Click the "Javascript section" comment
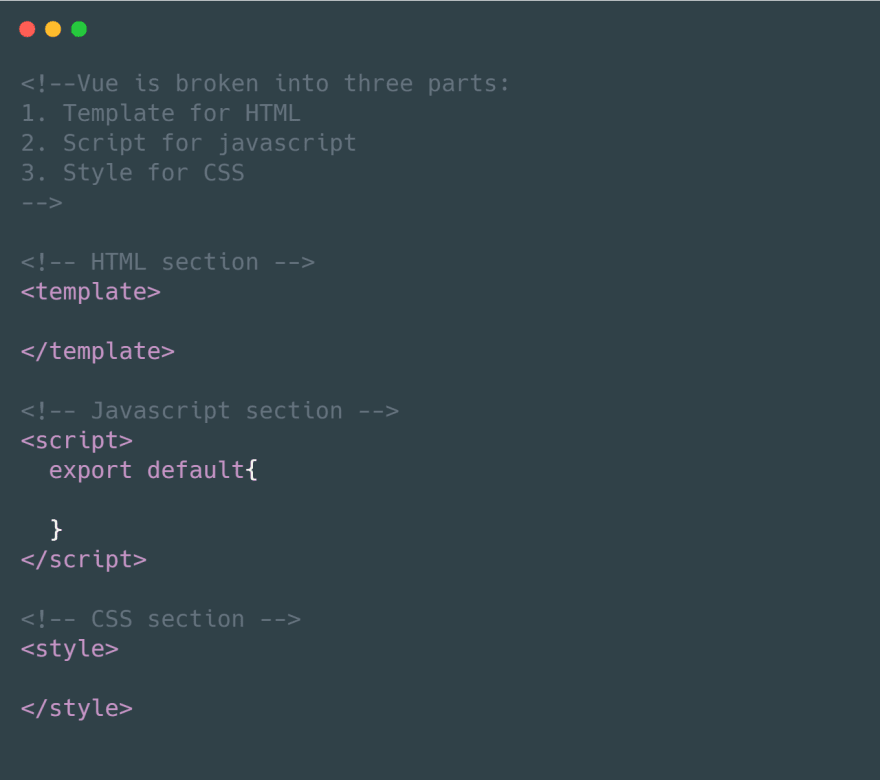 tap(209, 411)
